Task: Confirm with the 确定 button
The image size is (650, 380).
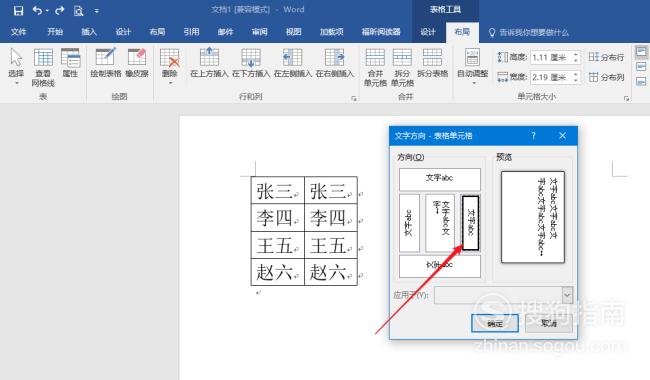Action: point(495,323)
